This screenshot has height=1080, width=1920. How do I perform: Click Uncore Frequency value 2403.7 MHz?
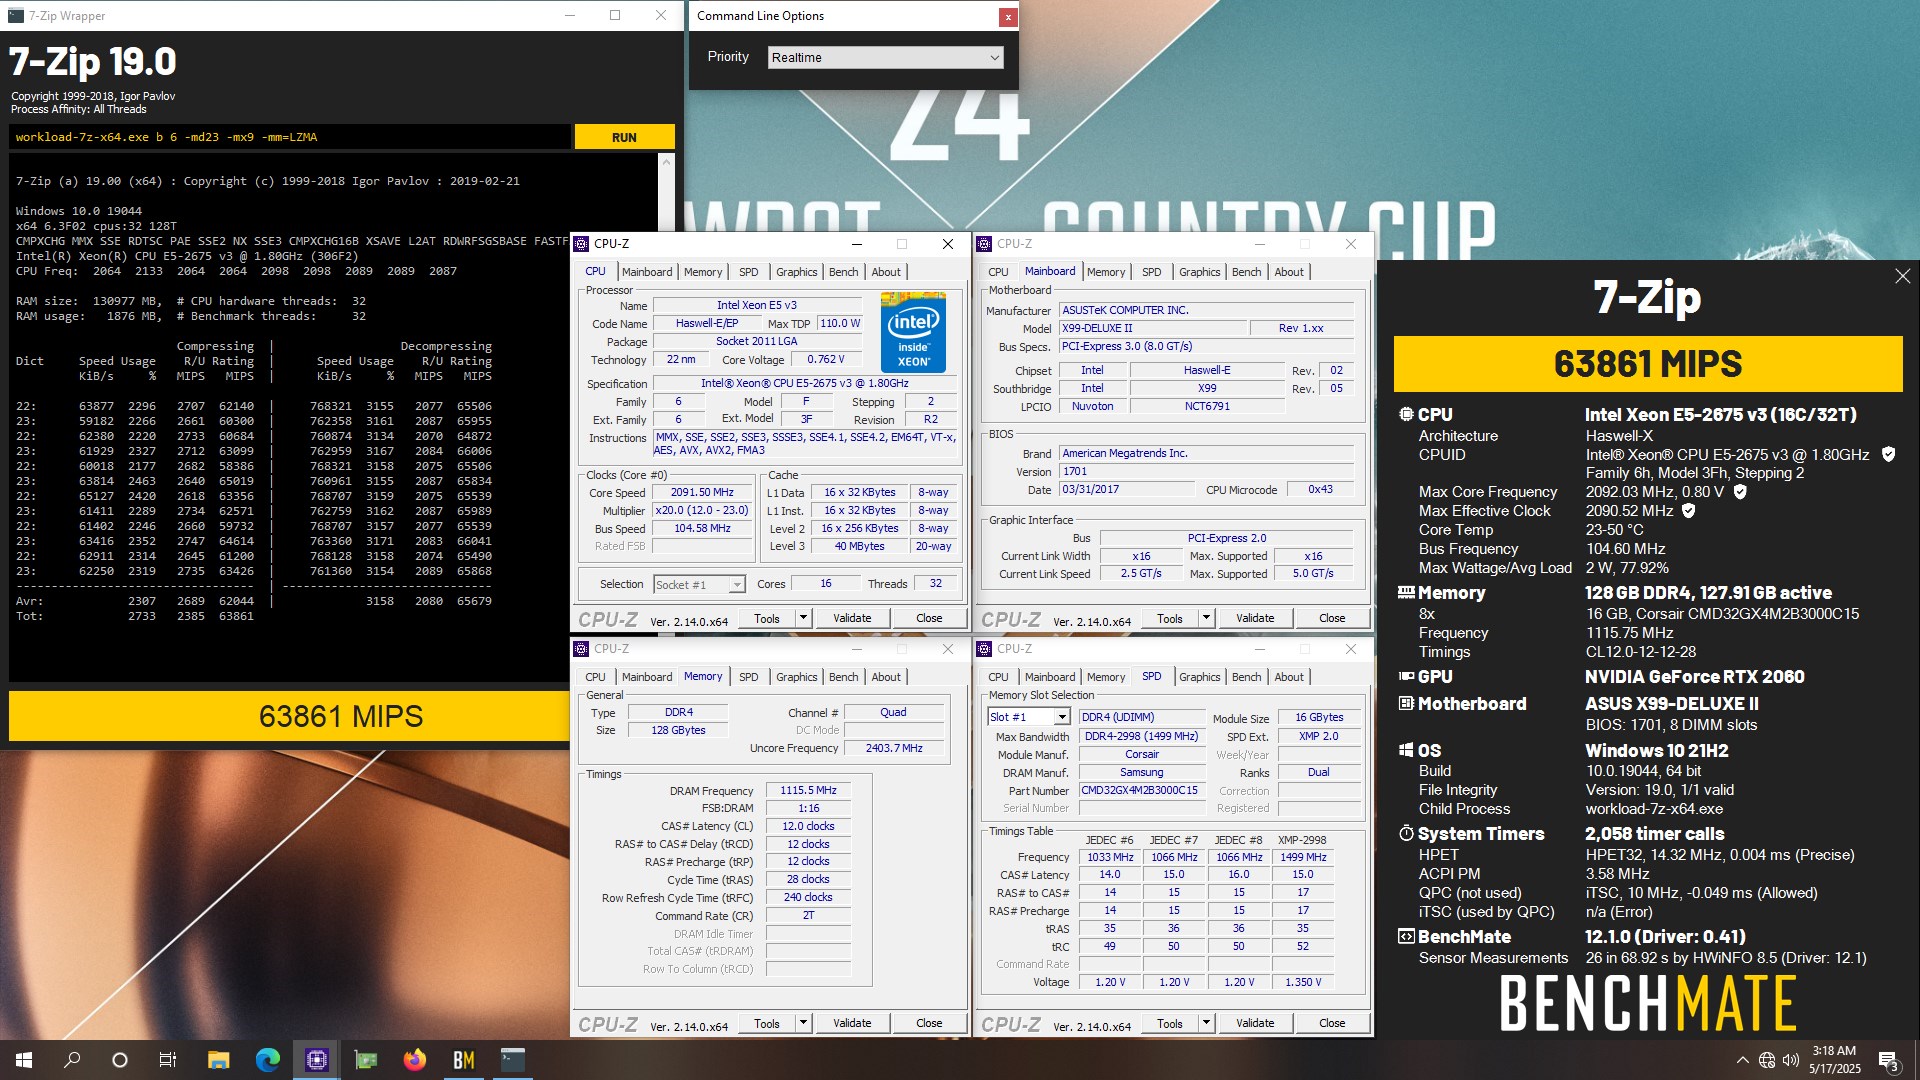894,748
